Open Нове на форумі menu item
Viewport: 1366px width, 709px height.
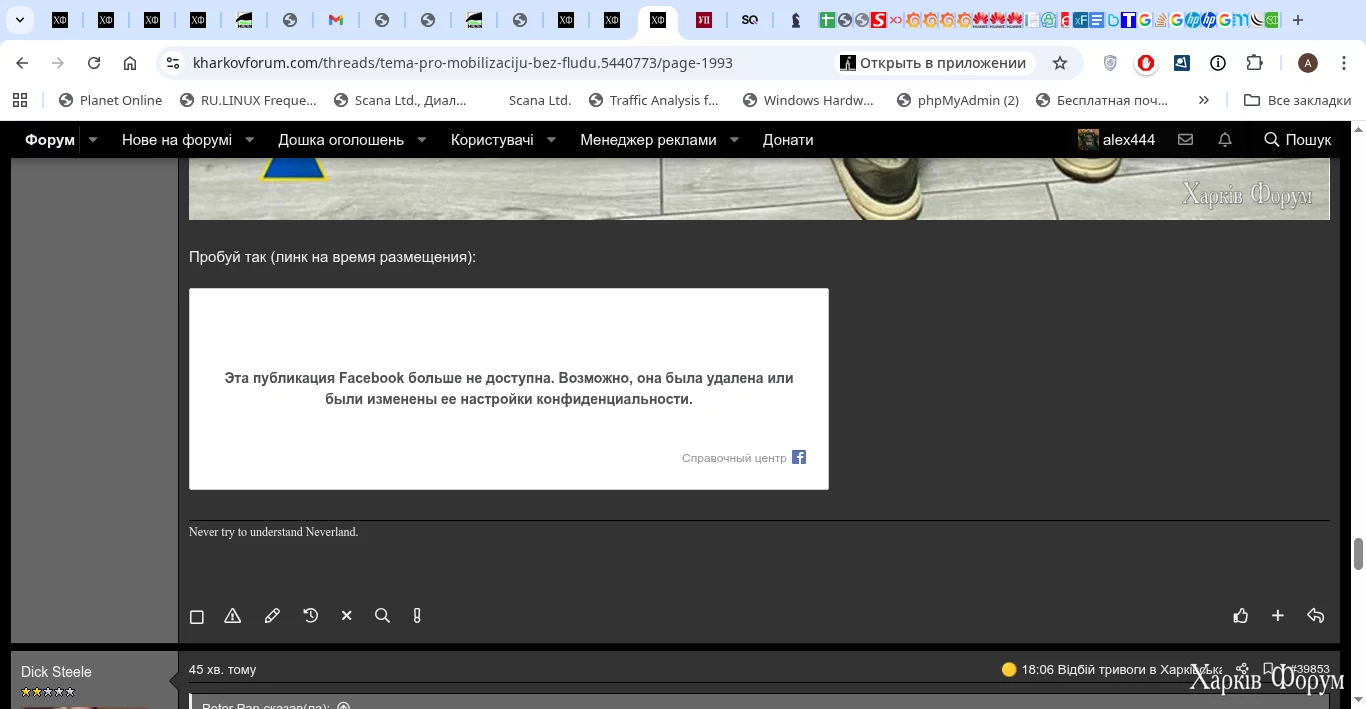pyautogui.click(x=177, y=140)
